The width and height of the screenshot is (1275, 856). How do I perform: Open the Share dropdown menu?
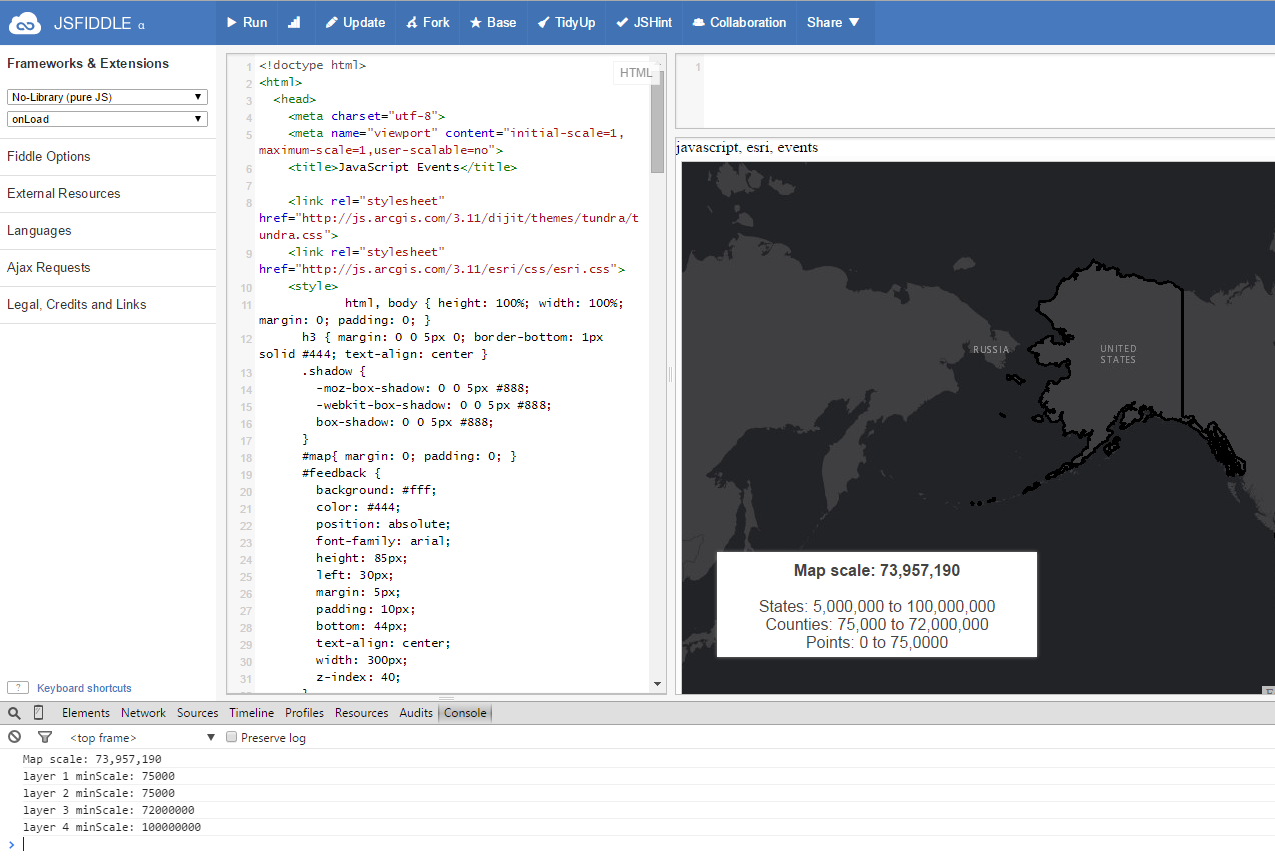point(834,22)
